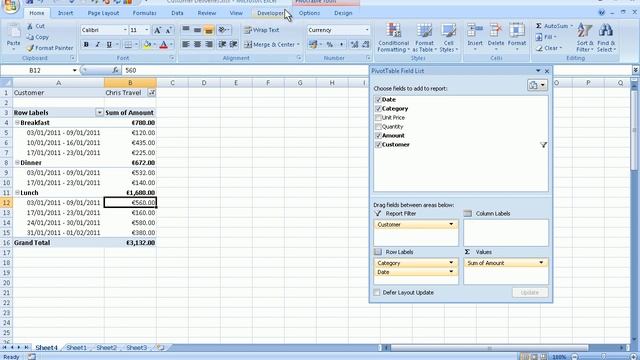640x360 pixels.
Task: Open Conditional Formatting
Action: pos(393,38)
